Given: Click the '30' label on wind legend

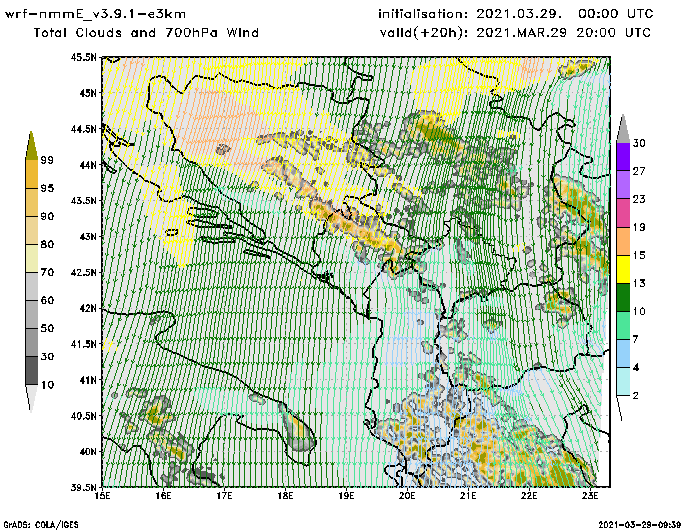Looking at the screenshot, I should coord(639,143).
